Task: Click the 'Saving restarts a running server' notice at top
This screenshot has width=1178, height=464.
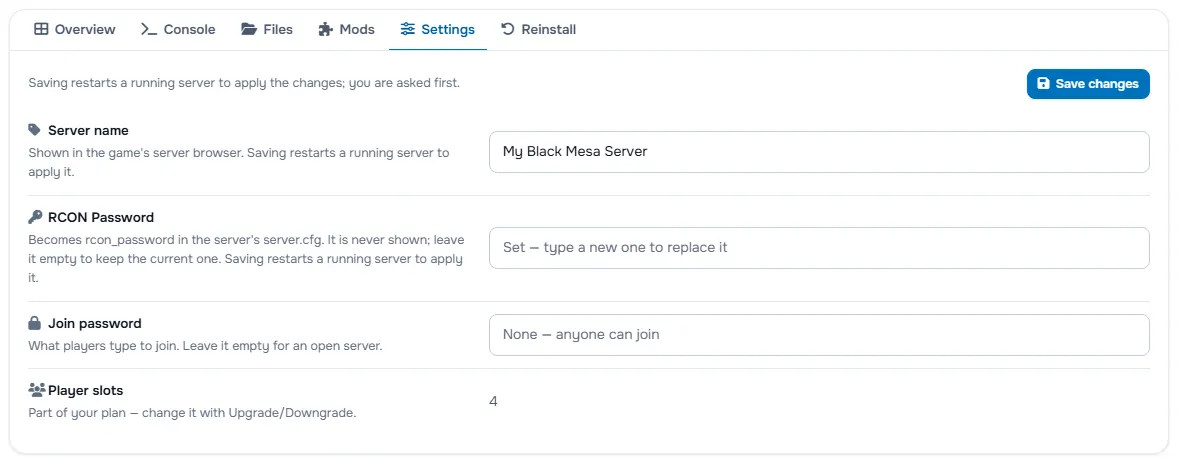Action: click(x=243, y=83)
